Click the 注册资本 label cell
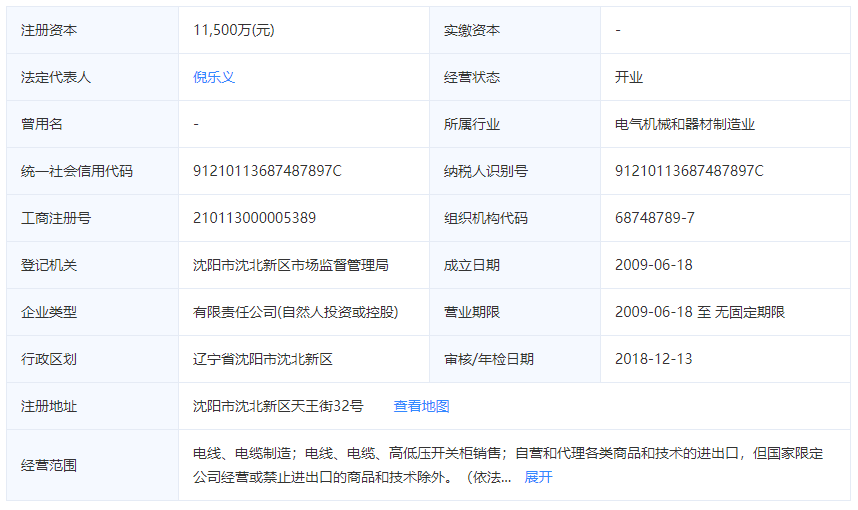 click(49, 30)
